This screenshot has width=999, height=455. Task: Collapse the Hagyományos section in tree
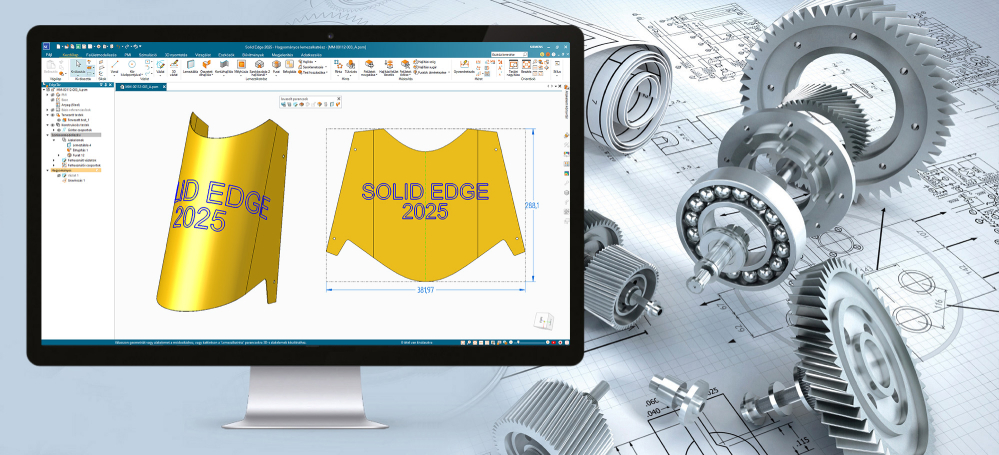[x=48, y=170]
